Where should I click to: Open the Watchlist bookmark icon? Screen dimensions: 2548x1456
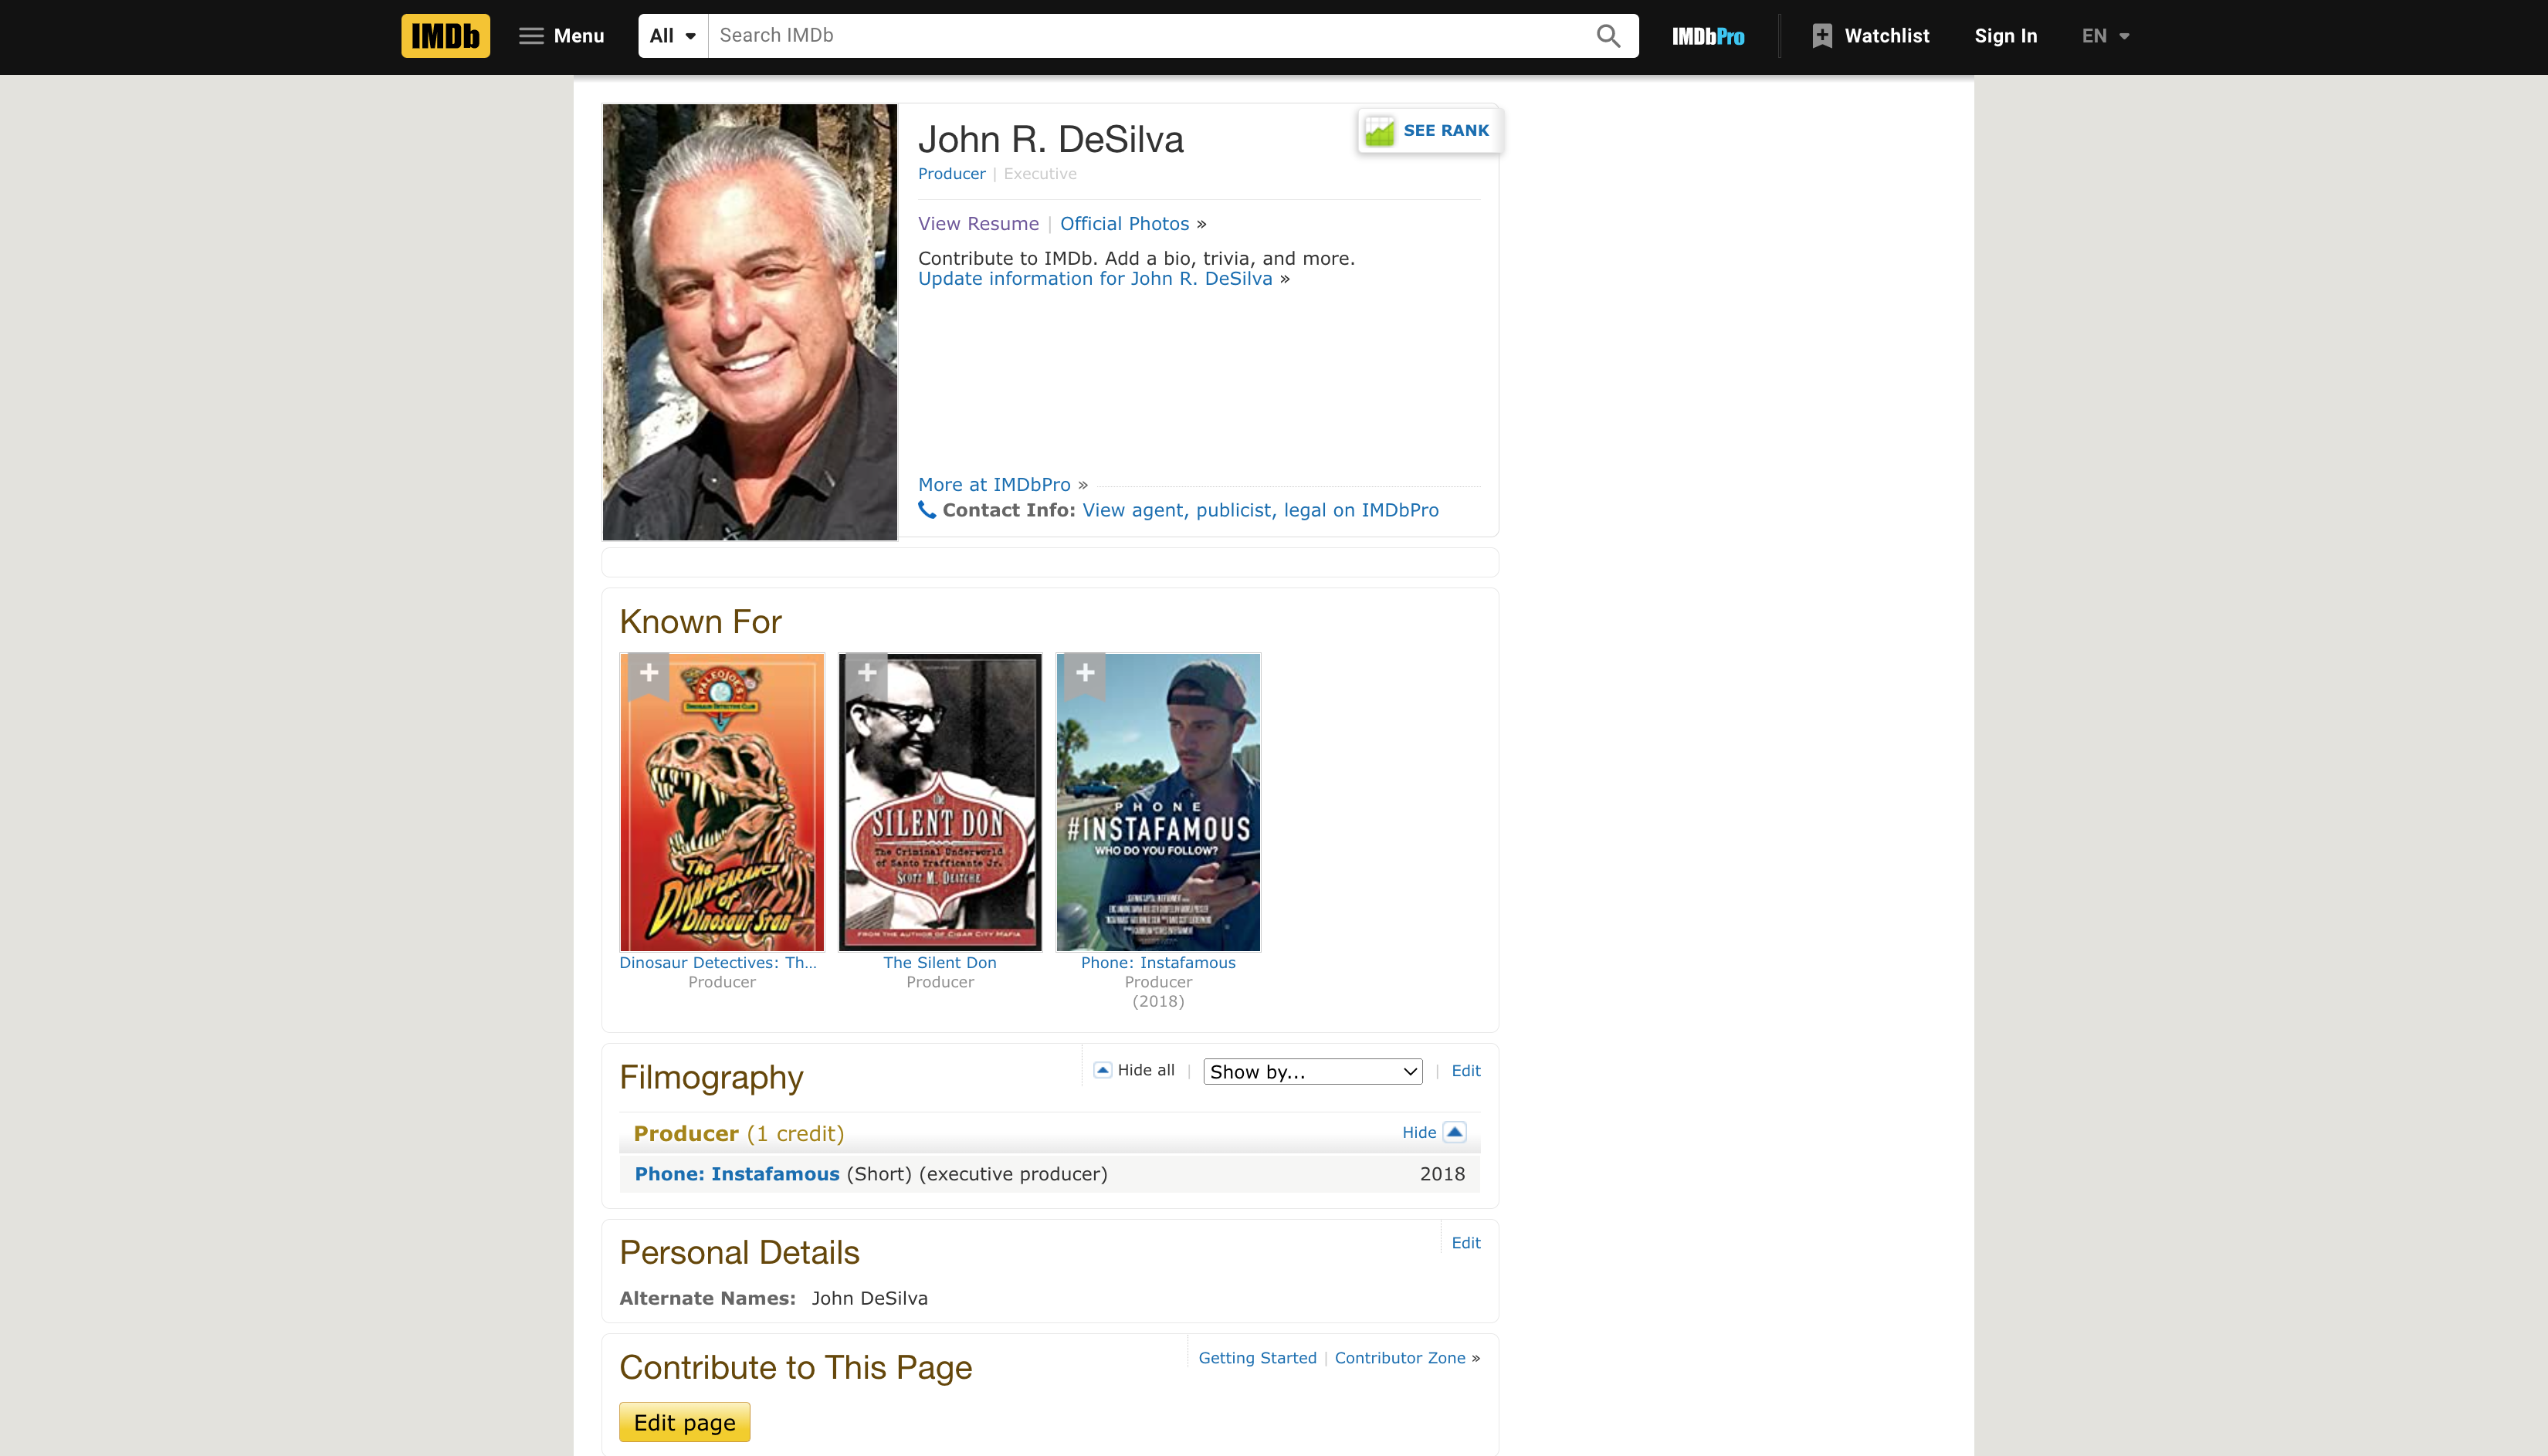pyautogui.click(x=1822, y=36)
